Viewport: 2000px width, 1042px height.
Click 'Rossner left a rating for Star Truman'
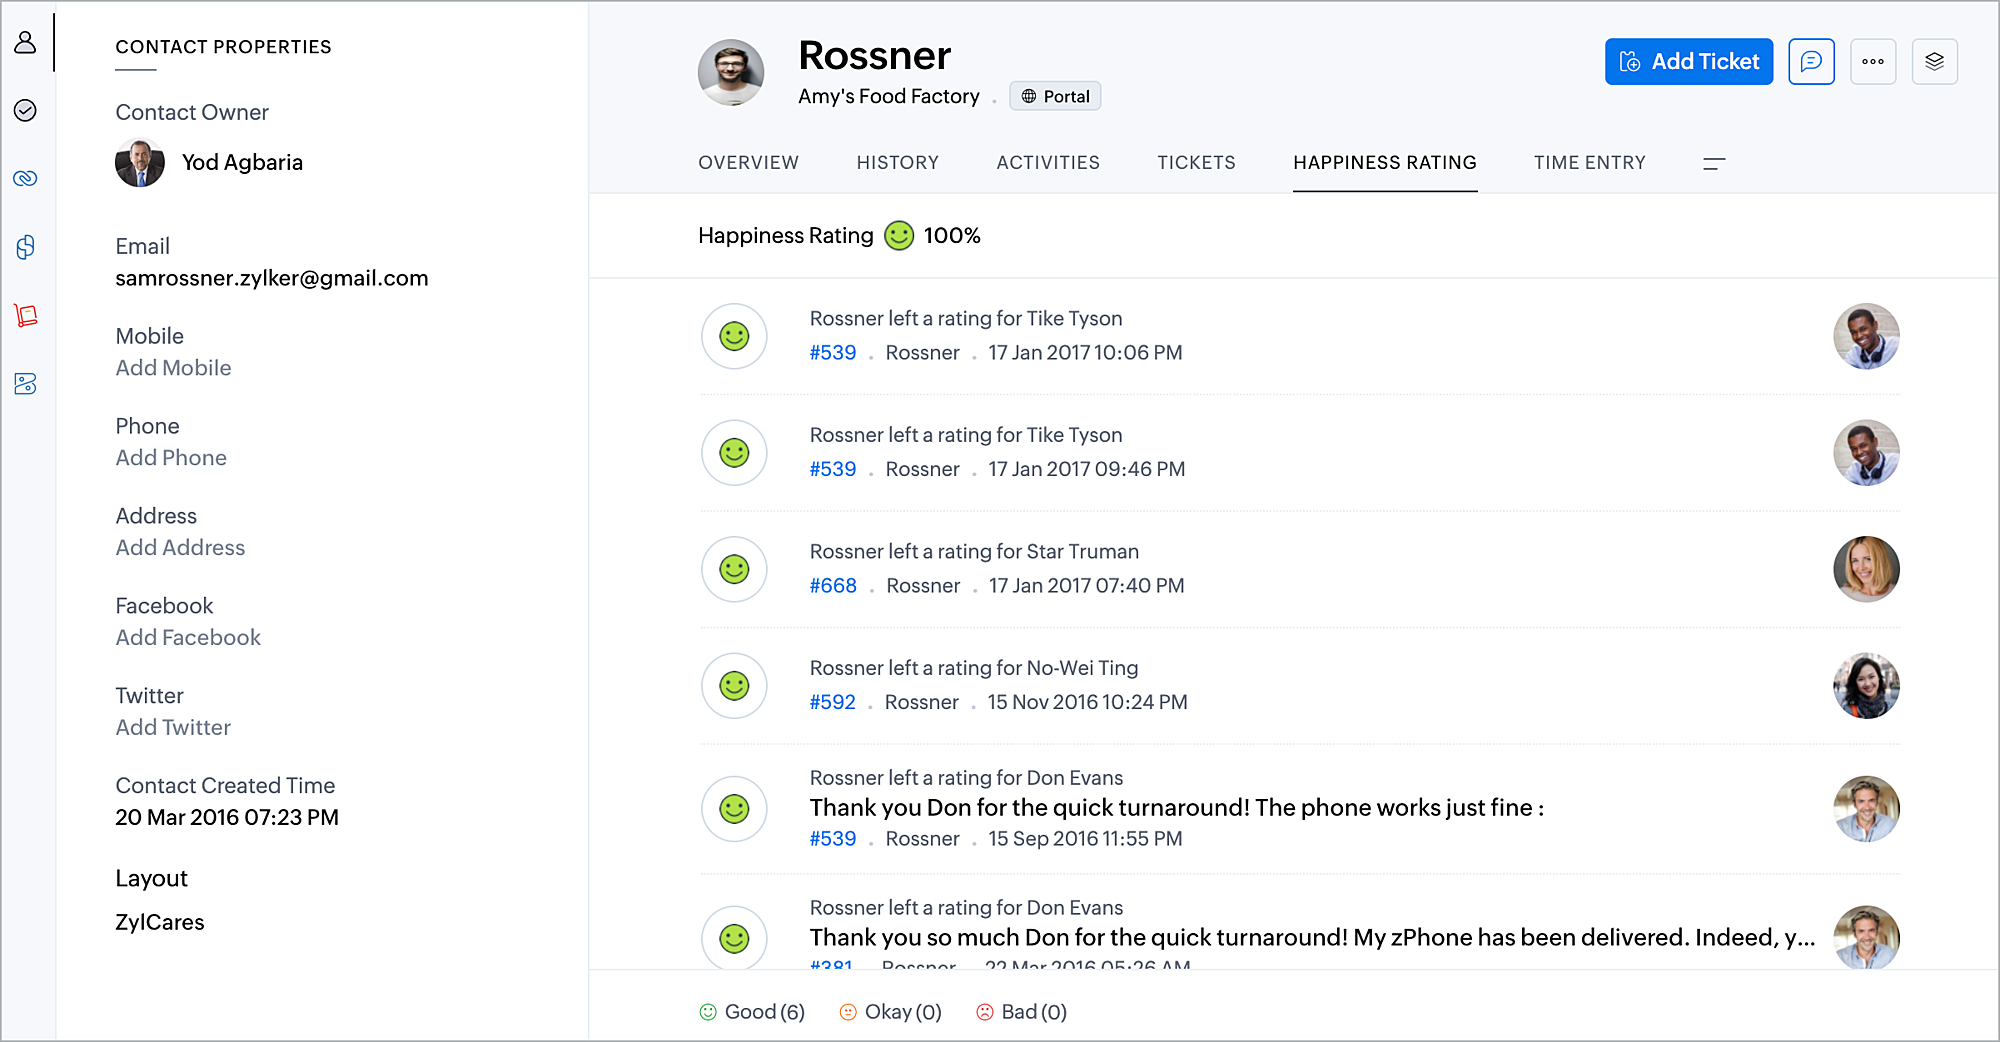pos(974,552)
